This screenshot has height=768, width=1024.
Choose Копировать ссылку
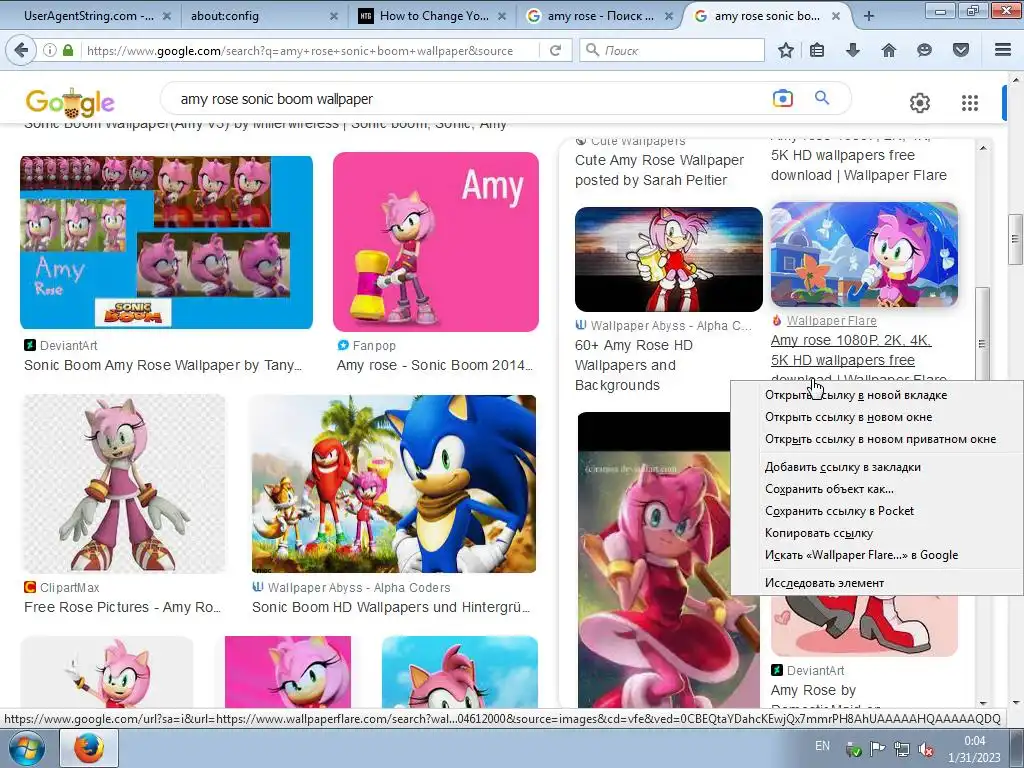[818, 534]
